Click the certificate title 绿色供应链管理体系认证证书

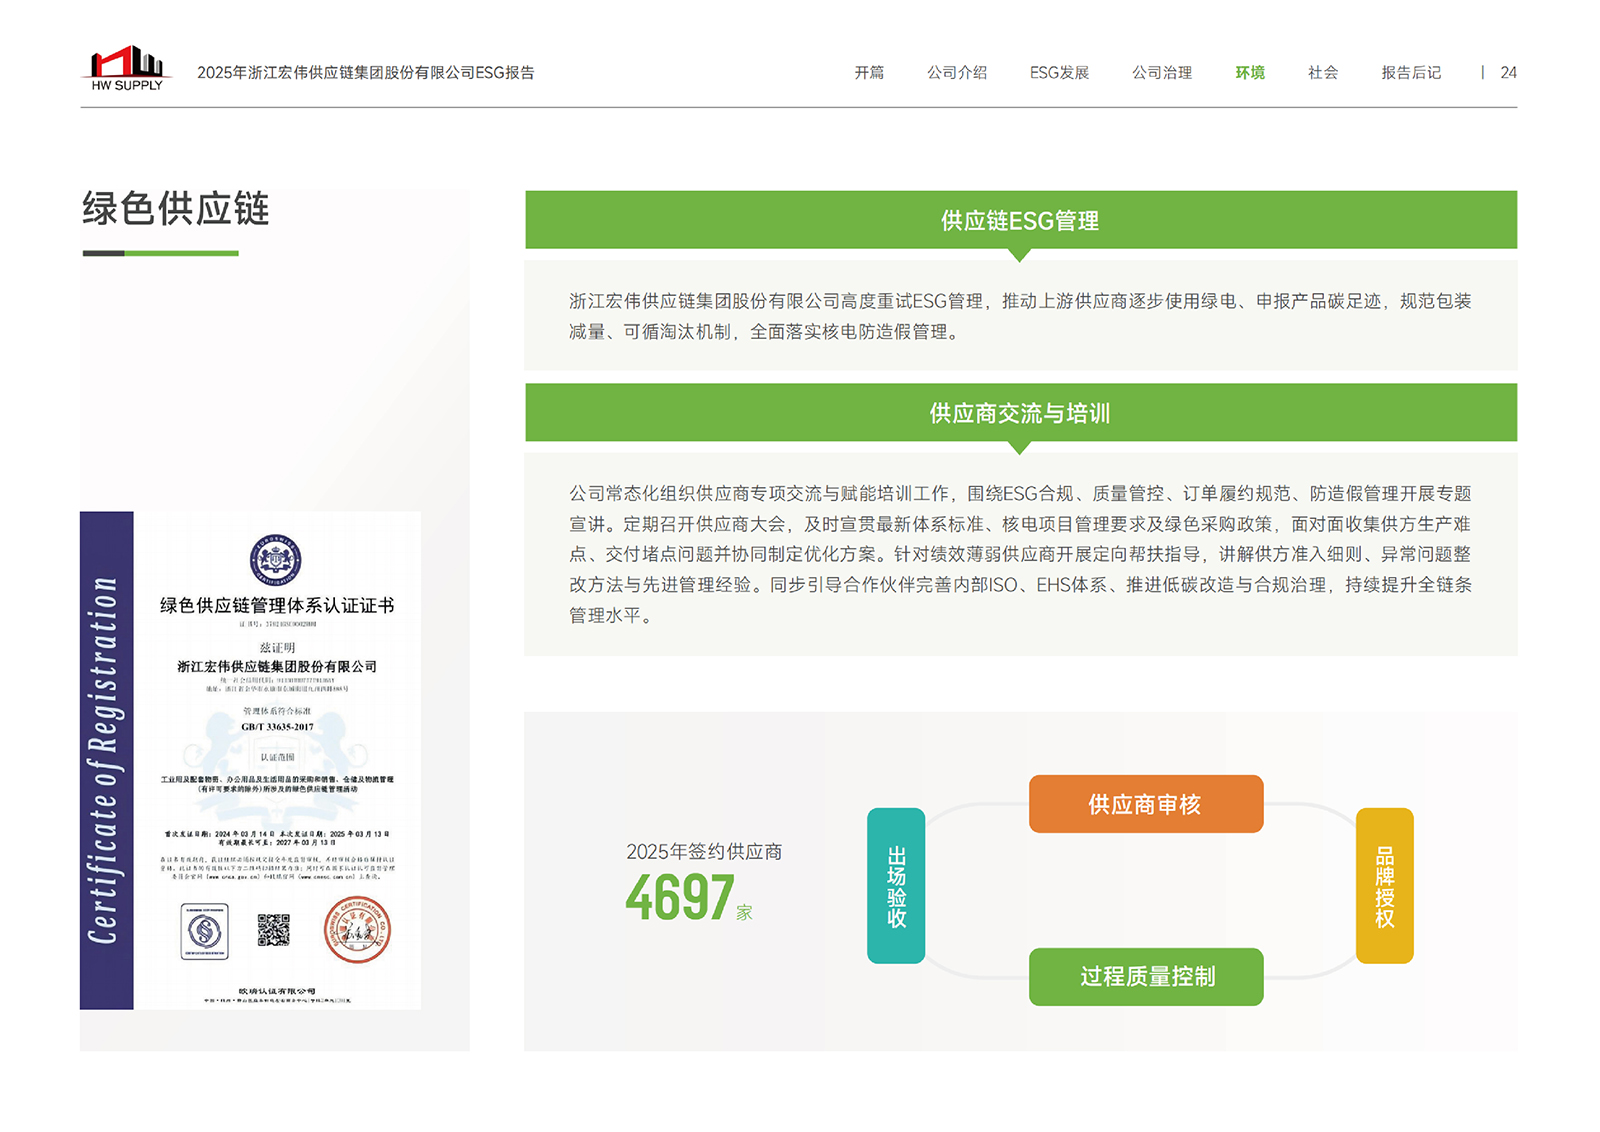point(277,606)
